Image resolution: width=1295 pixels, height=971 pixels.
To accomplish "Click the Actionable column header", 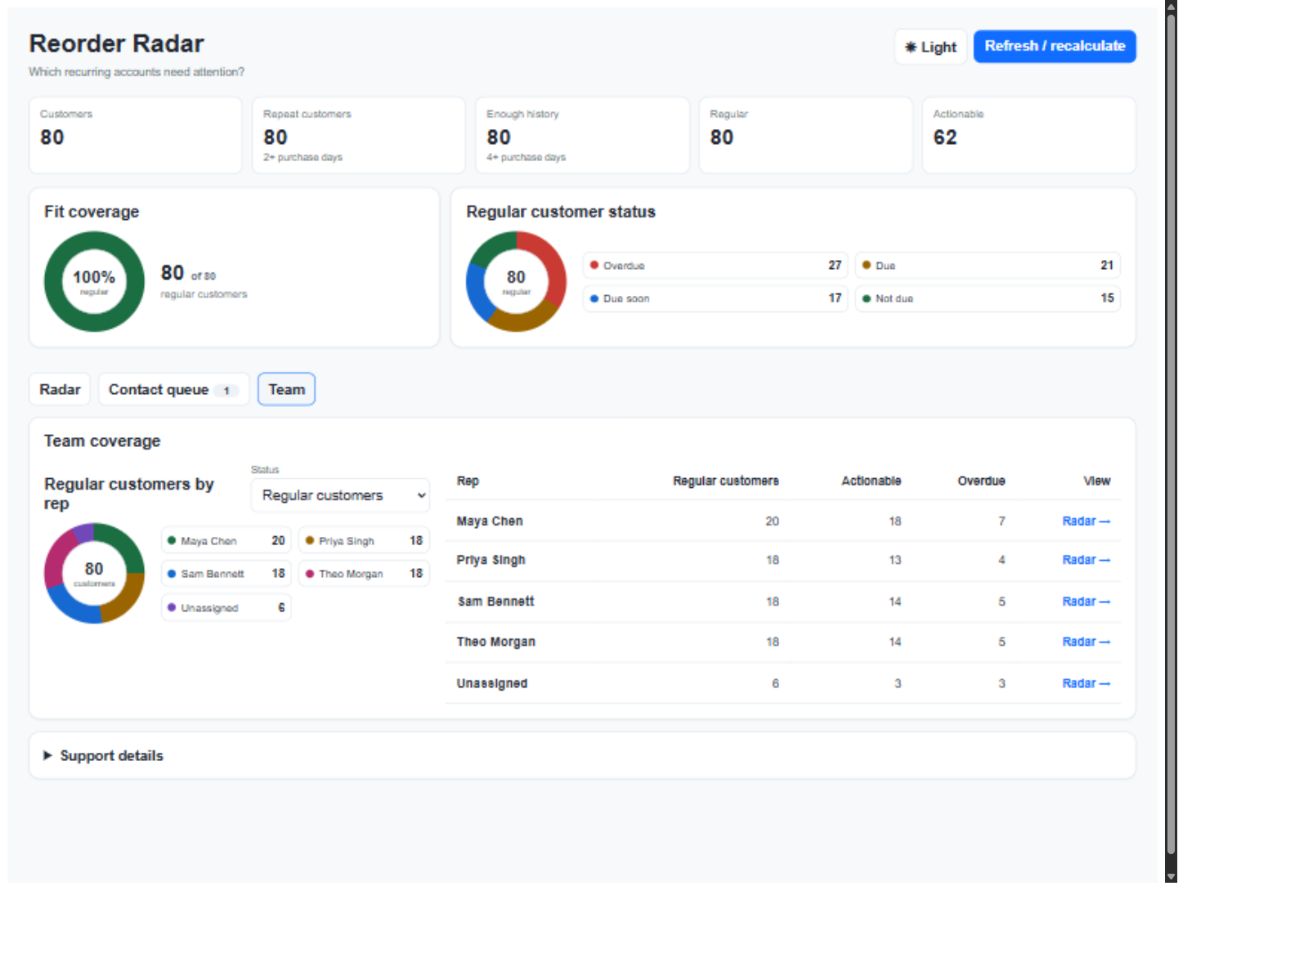I will (x=871, y=481).
